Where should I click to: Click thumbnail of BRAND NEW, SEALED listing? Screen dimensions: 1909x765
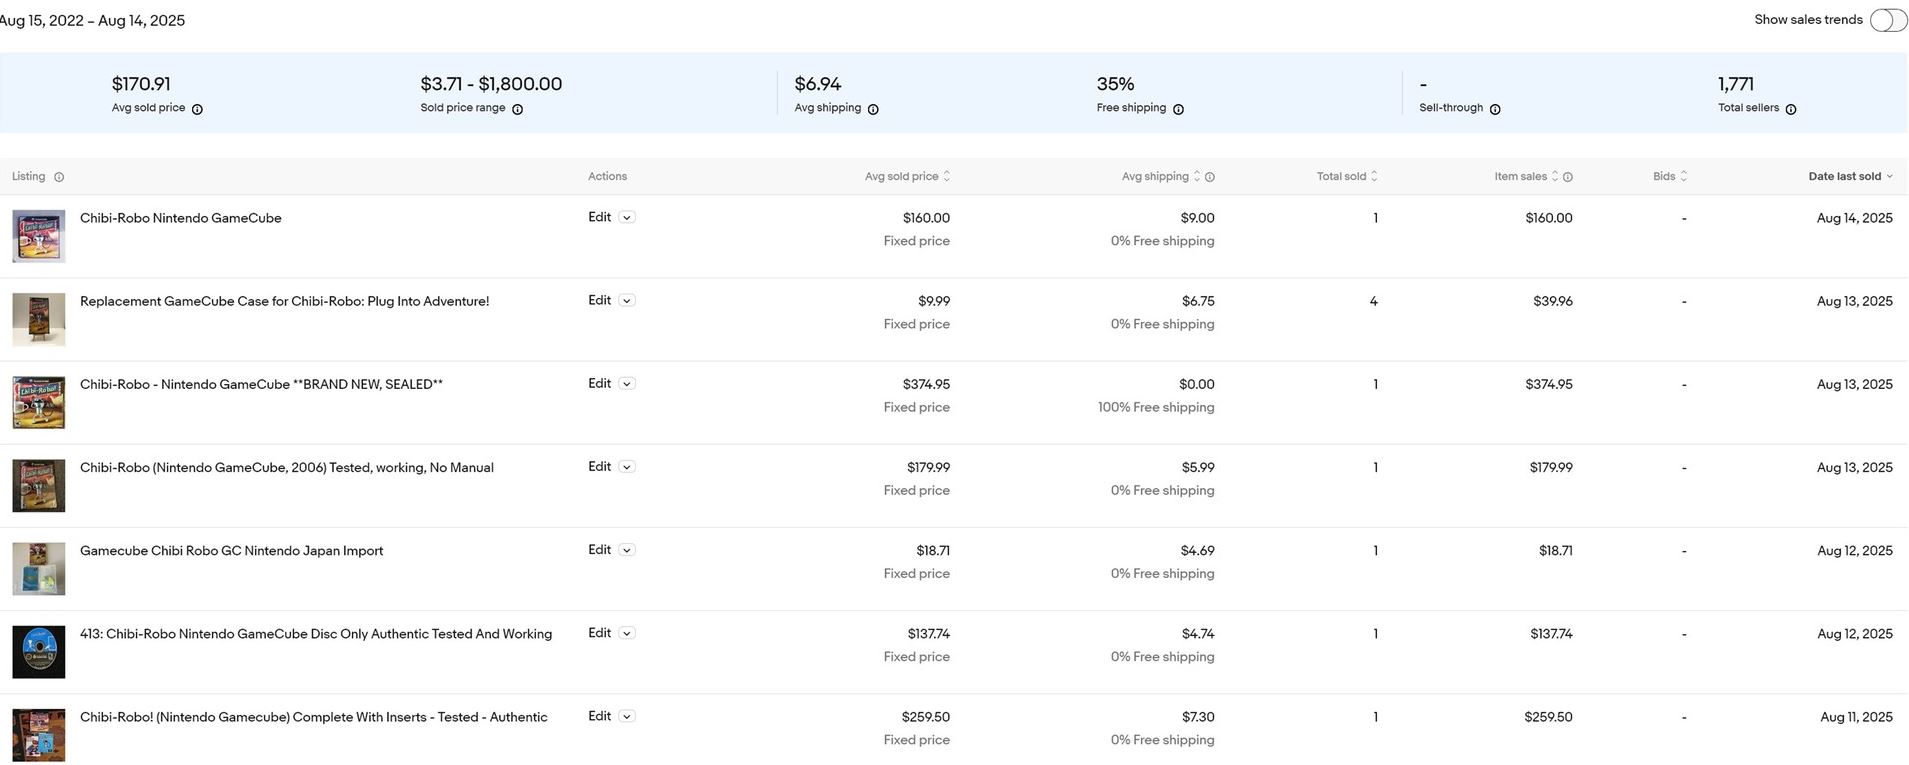coord(39,402)
